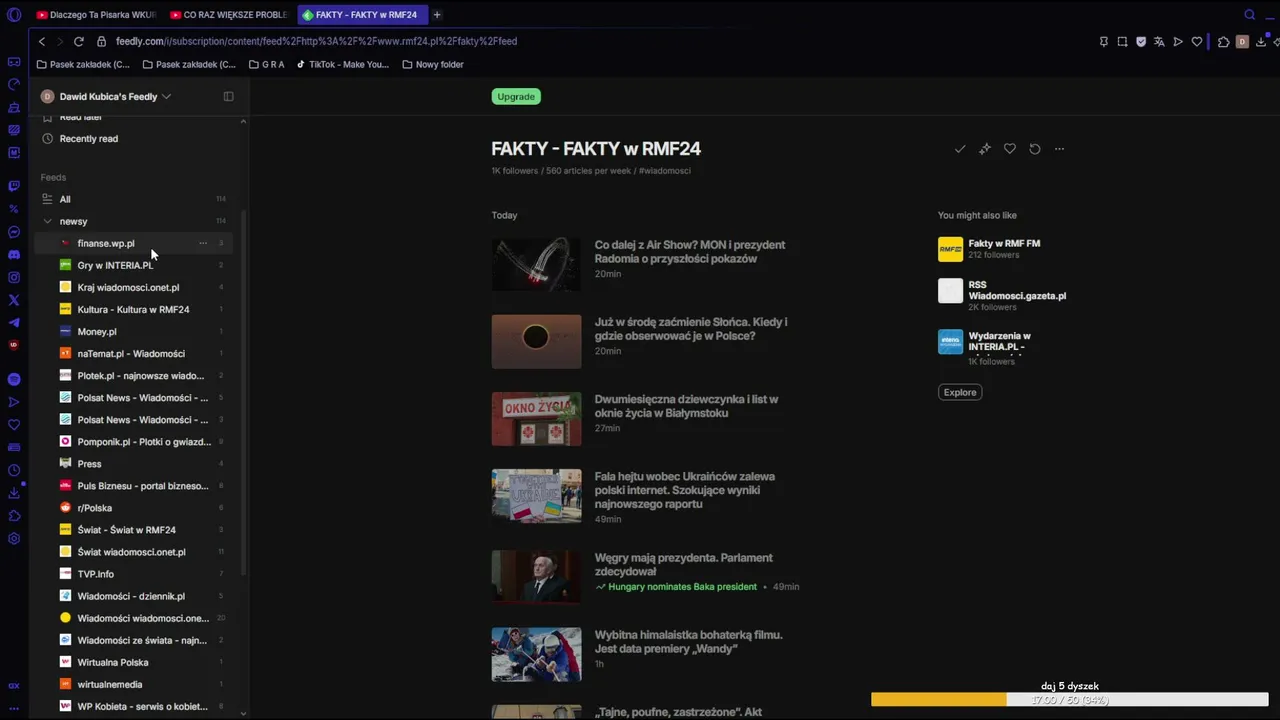Click the sidebar scrollbar down arrow
The height and width of the screenshot is (720, 1280).
pos(243,713)
